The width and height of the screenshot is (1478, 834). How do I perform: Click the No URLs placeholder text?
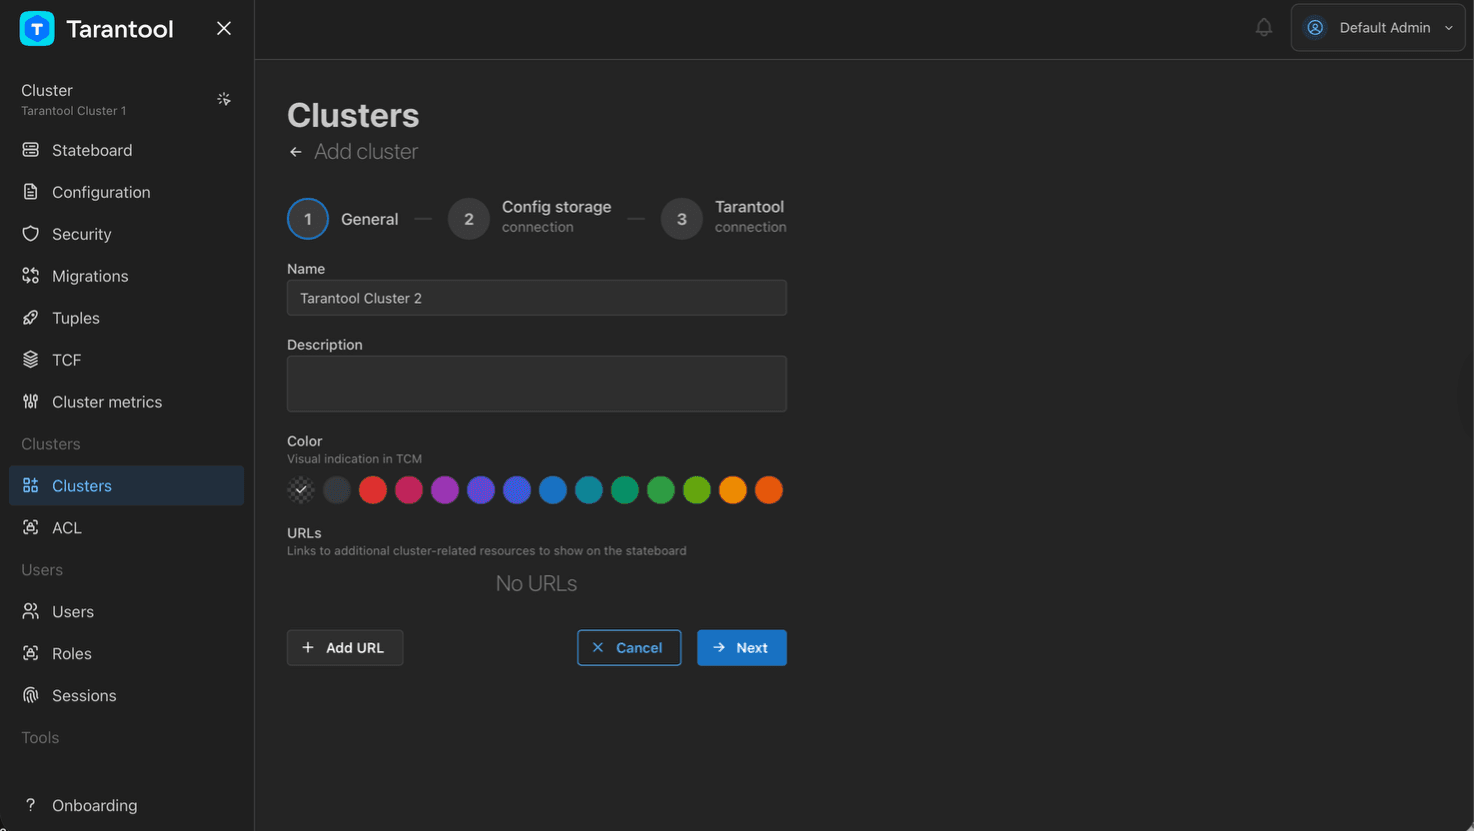[x=537, y=584]
